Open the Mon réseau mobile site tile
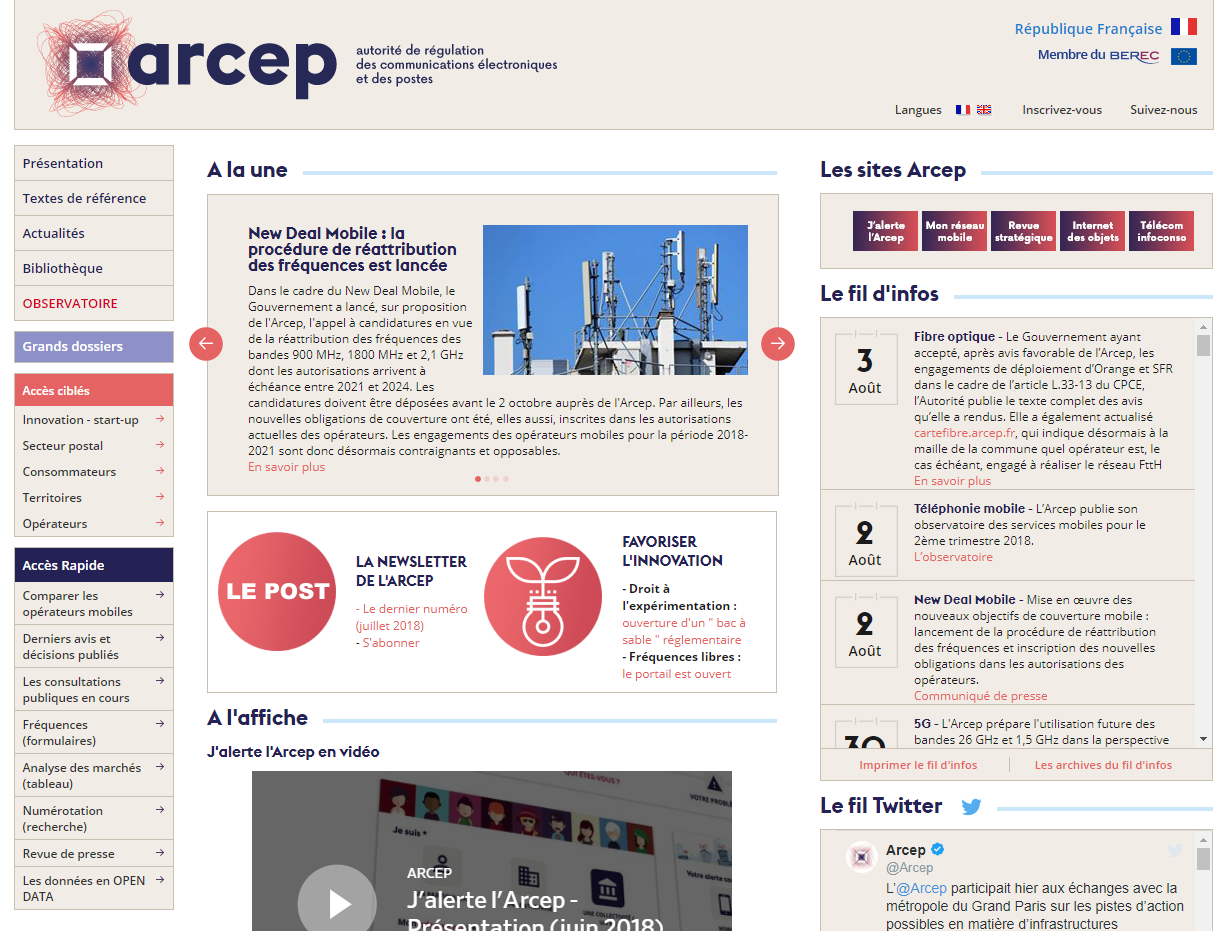This screenshot has width=1219, height=931. (x=954, y=231)
